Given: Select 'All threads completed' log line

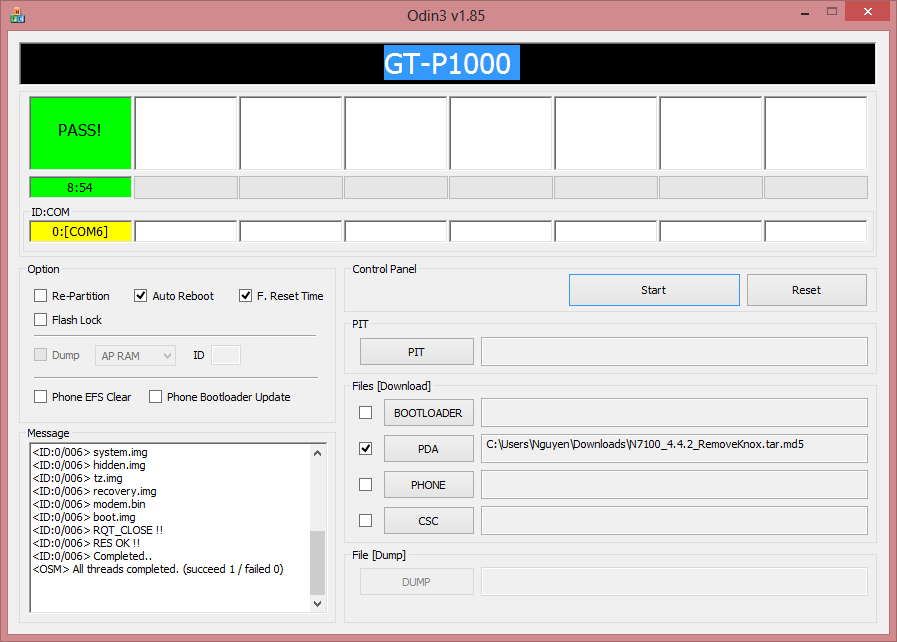Looking at the screenshot, I should coord(158,569).
